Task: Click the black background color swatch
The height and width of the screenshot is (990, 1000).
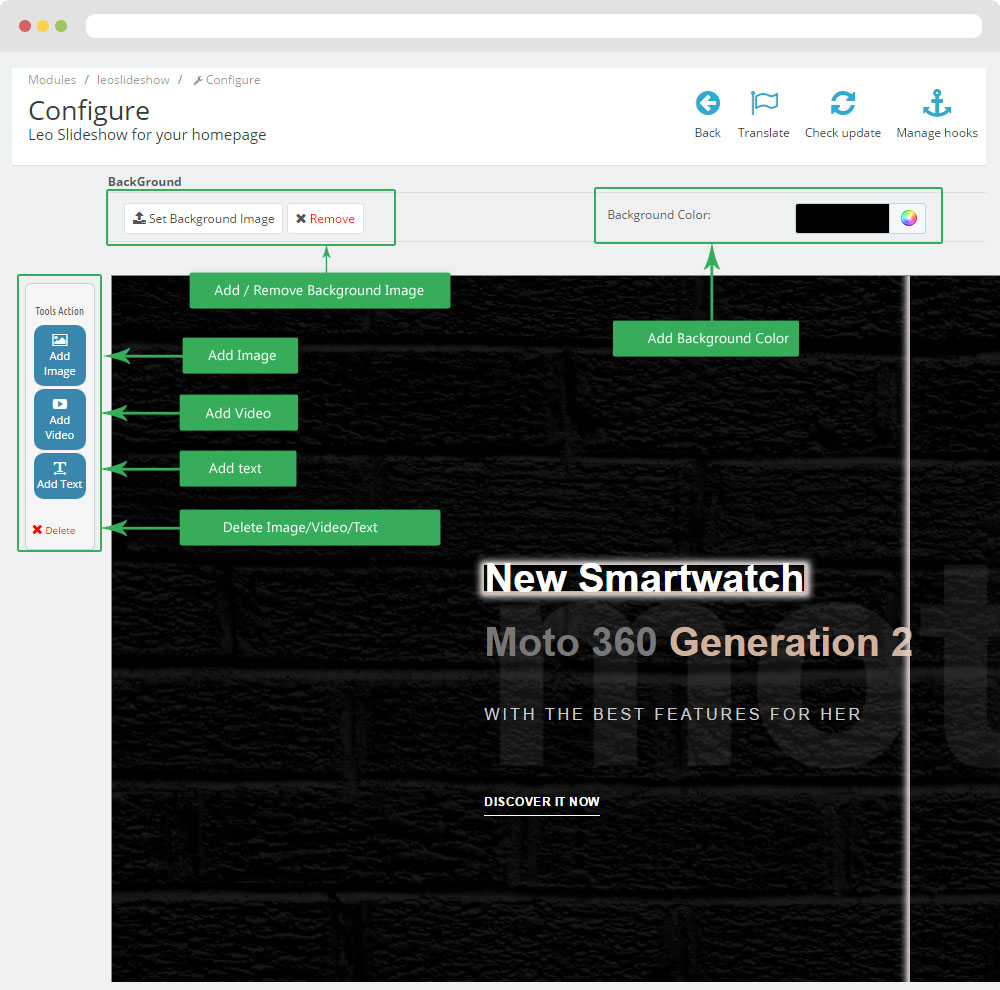Action: (x=842, y=218)
